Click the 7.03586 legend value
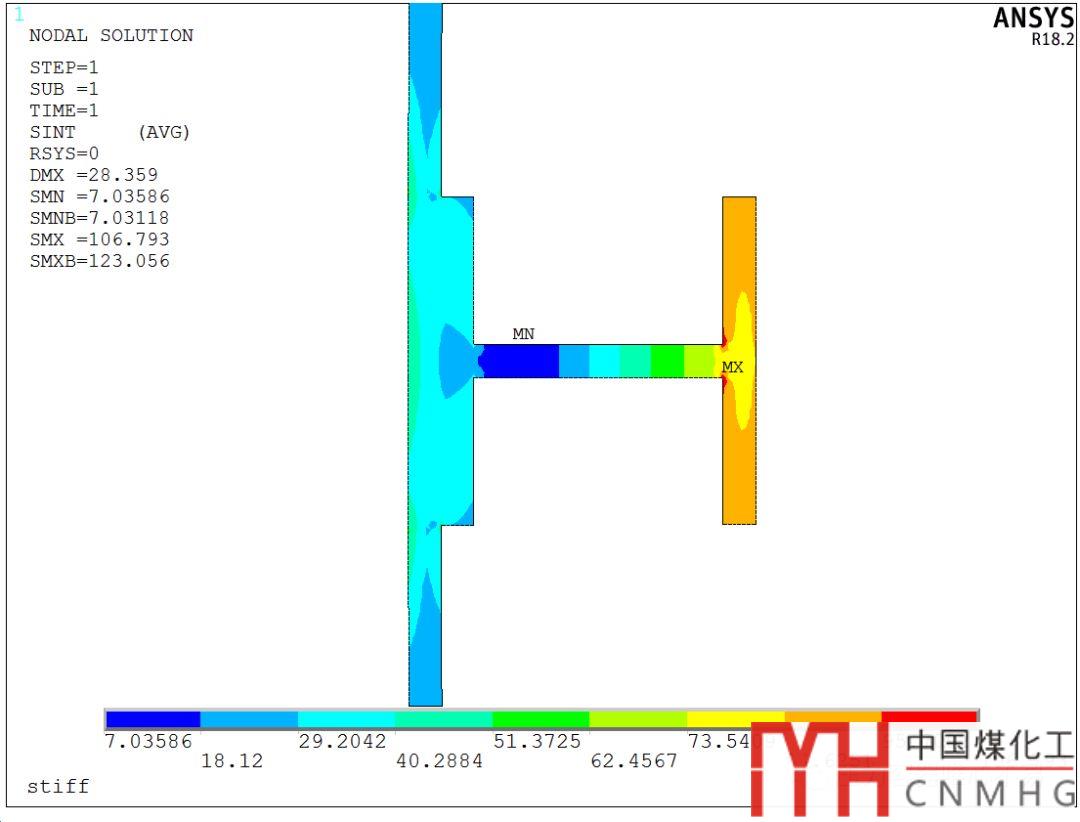Image resolution: width=1080 pixels, height=822 pixels. (x=148, y=741)
